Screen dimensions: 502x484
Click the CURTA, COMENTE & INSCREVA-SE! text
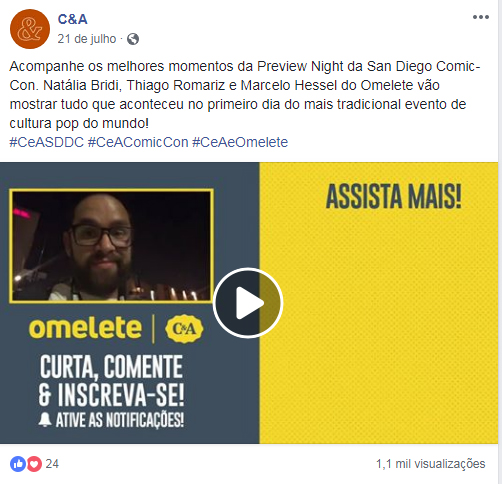(x=111, y=381)
